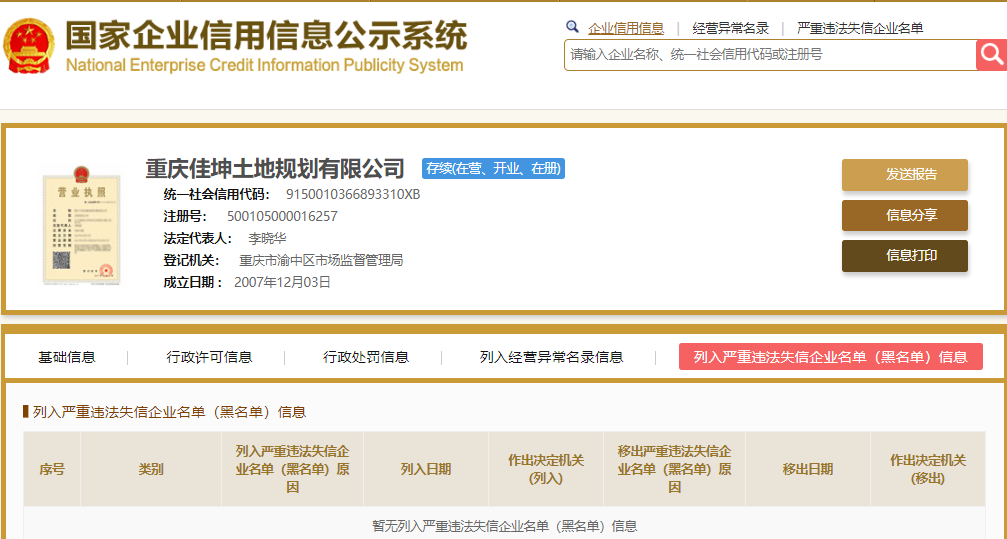Click the 信息分享 button
Image resolution: width=1007 pixels, height=539 pixels.
tap(904, 215)
